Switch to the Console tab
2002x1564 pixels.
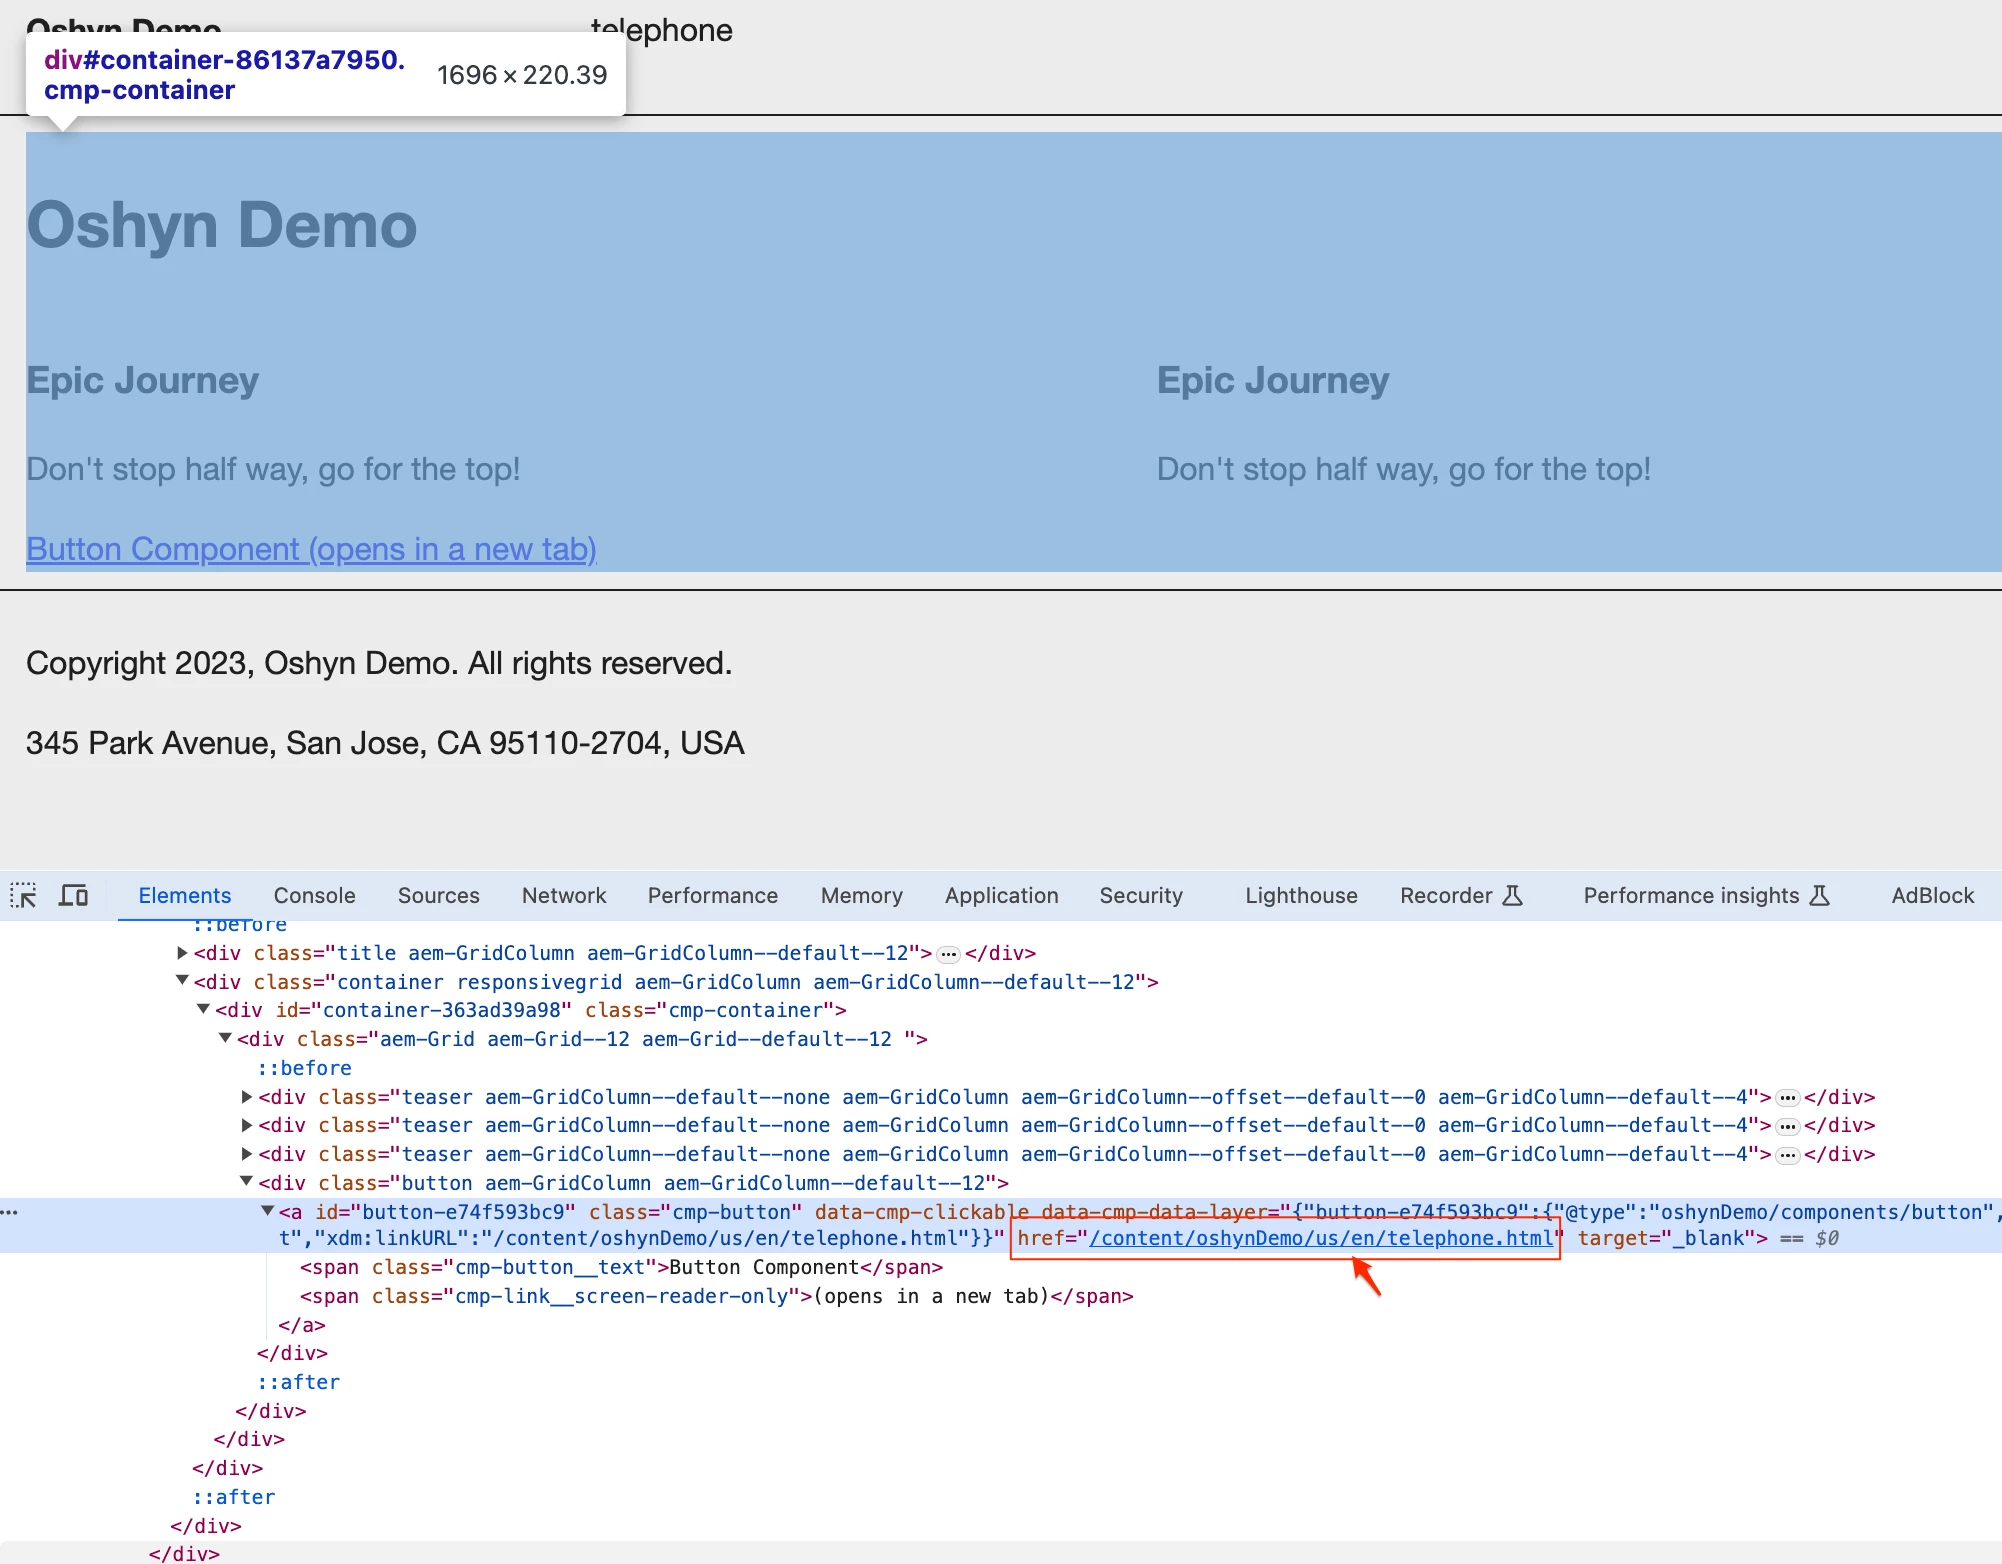pos(314,895)
